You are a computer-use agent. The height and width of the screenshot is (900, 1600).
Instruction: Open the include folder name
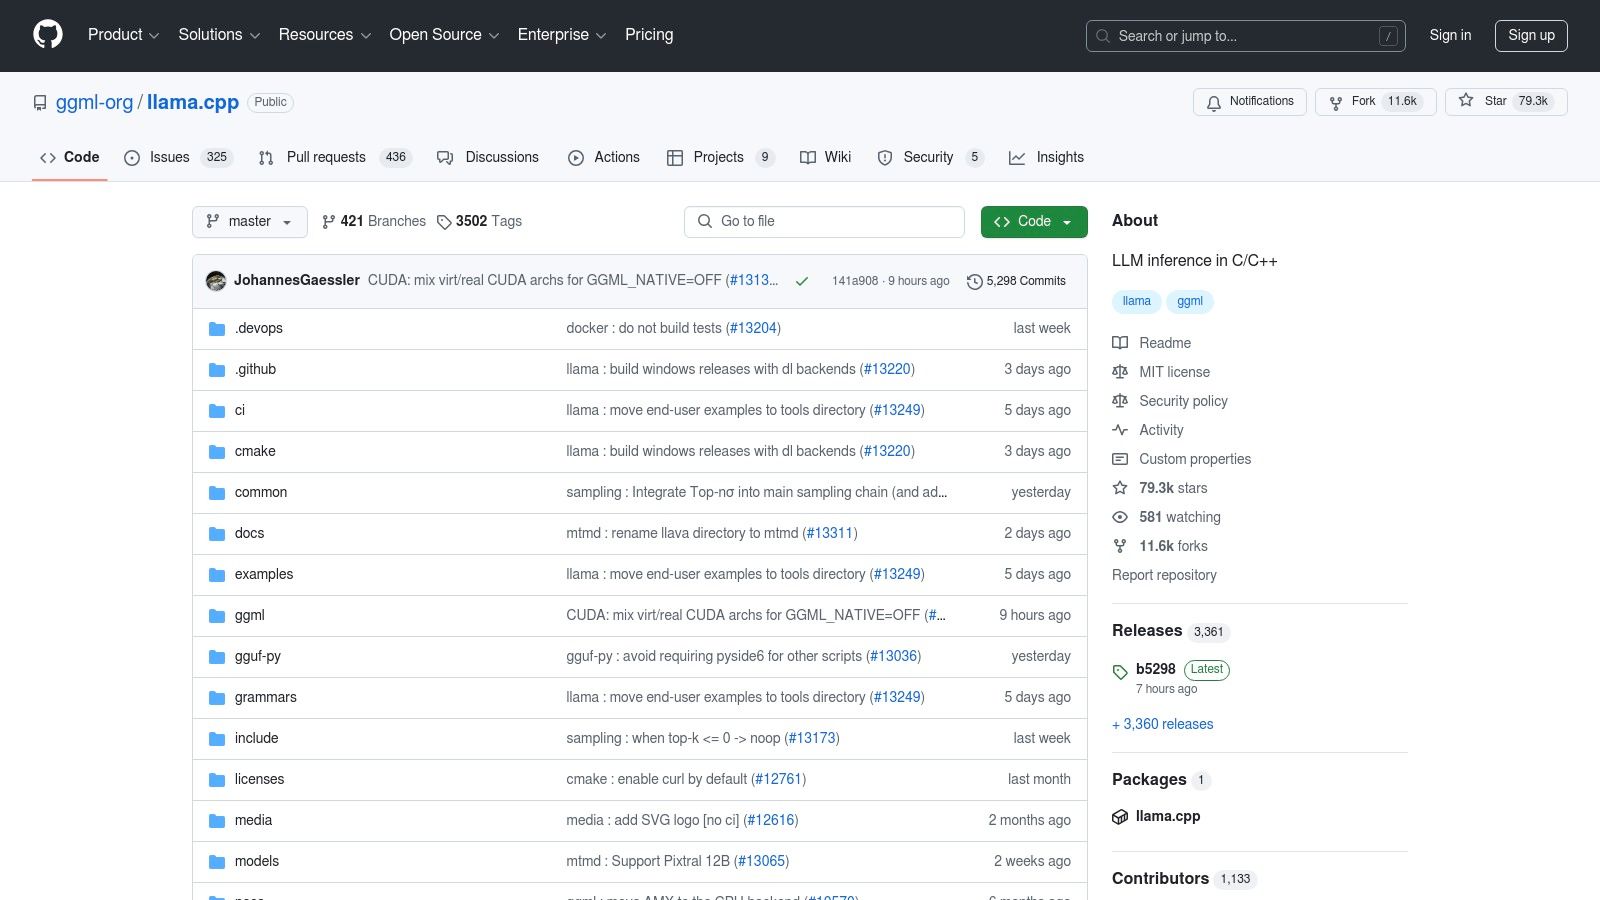click(x=257, y=739)
